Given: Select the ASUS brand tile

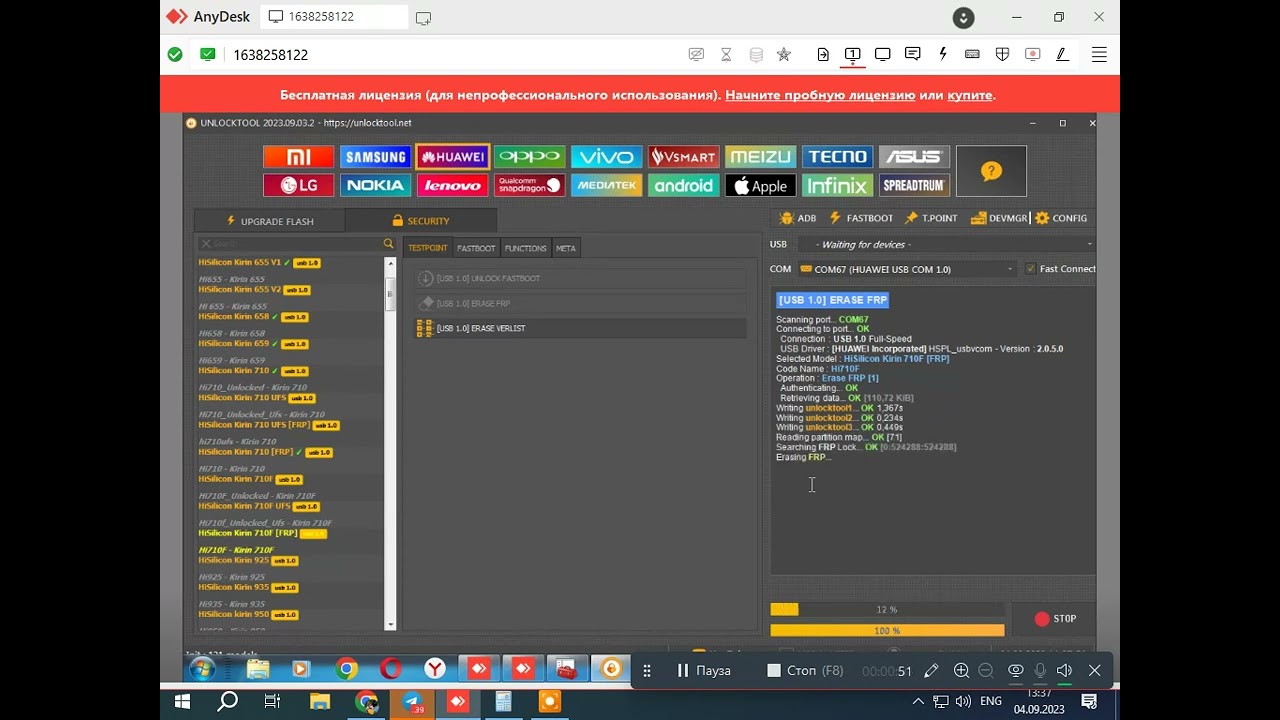Looking at the screenshot, I should 914,157.
